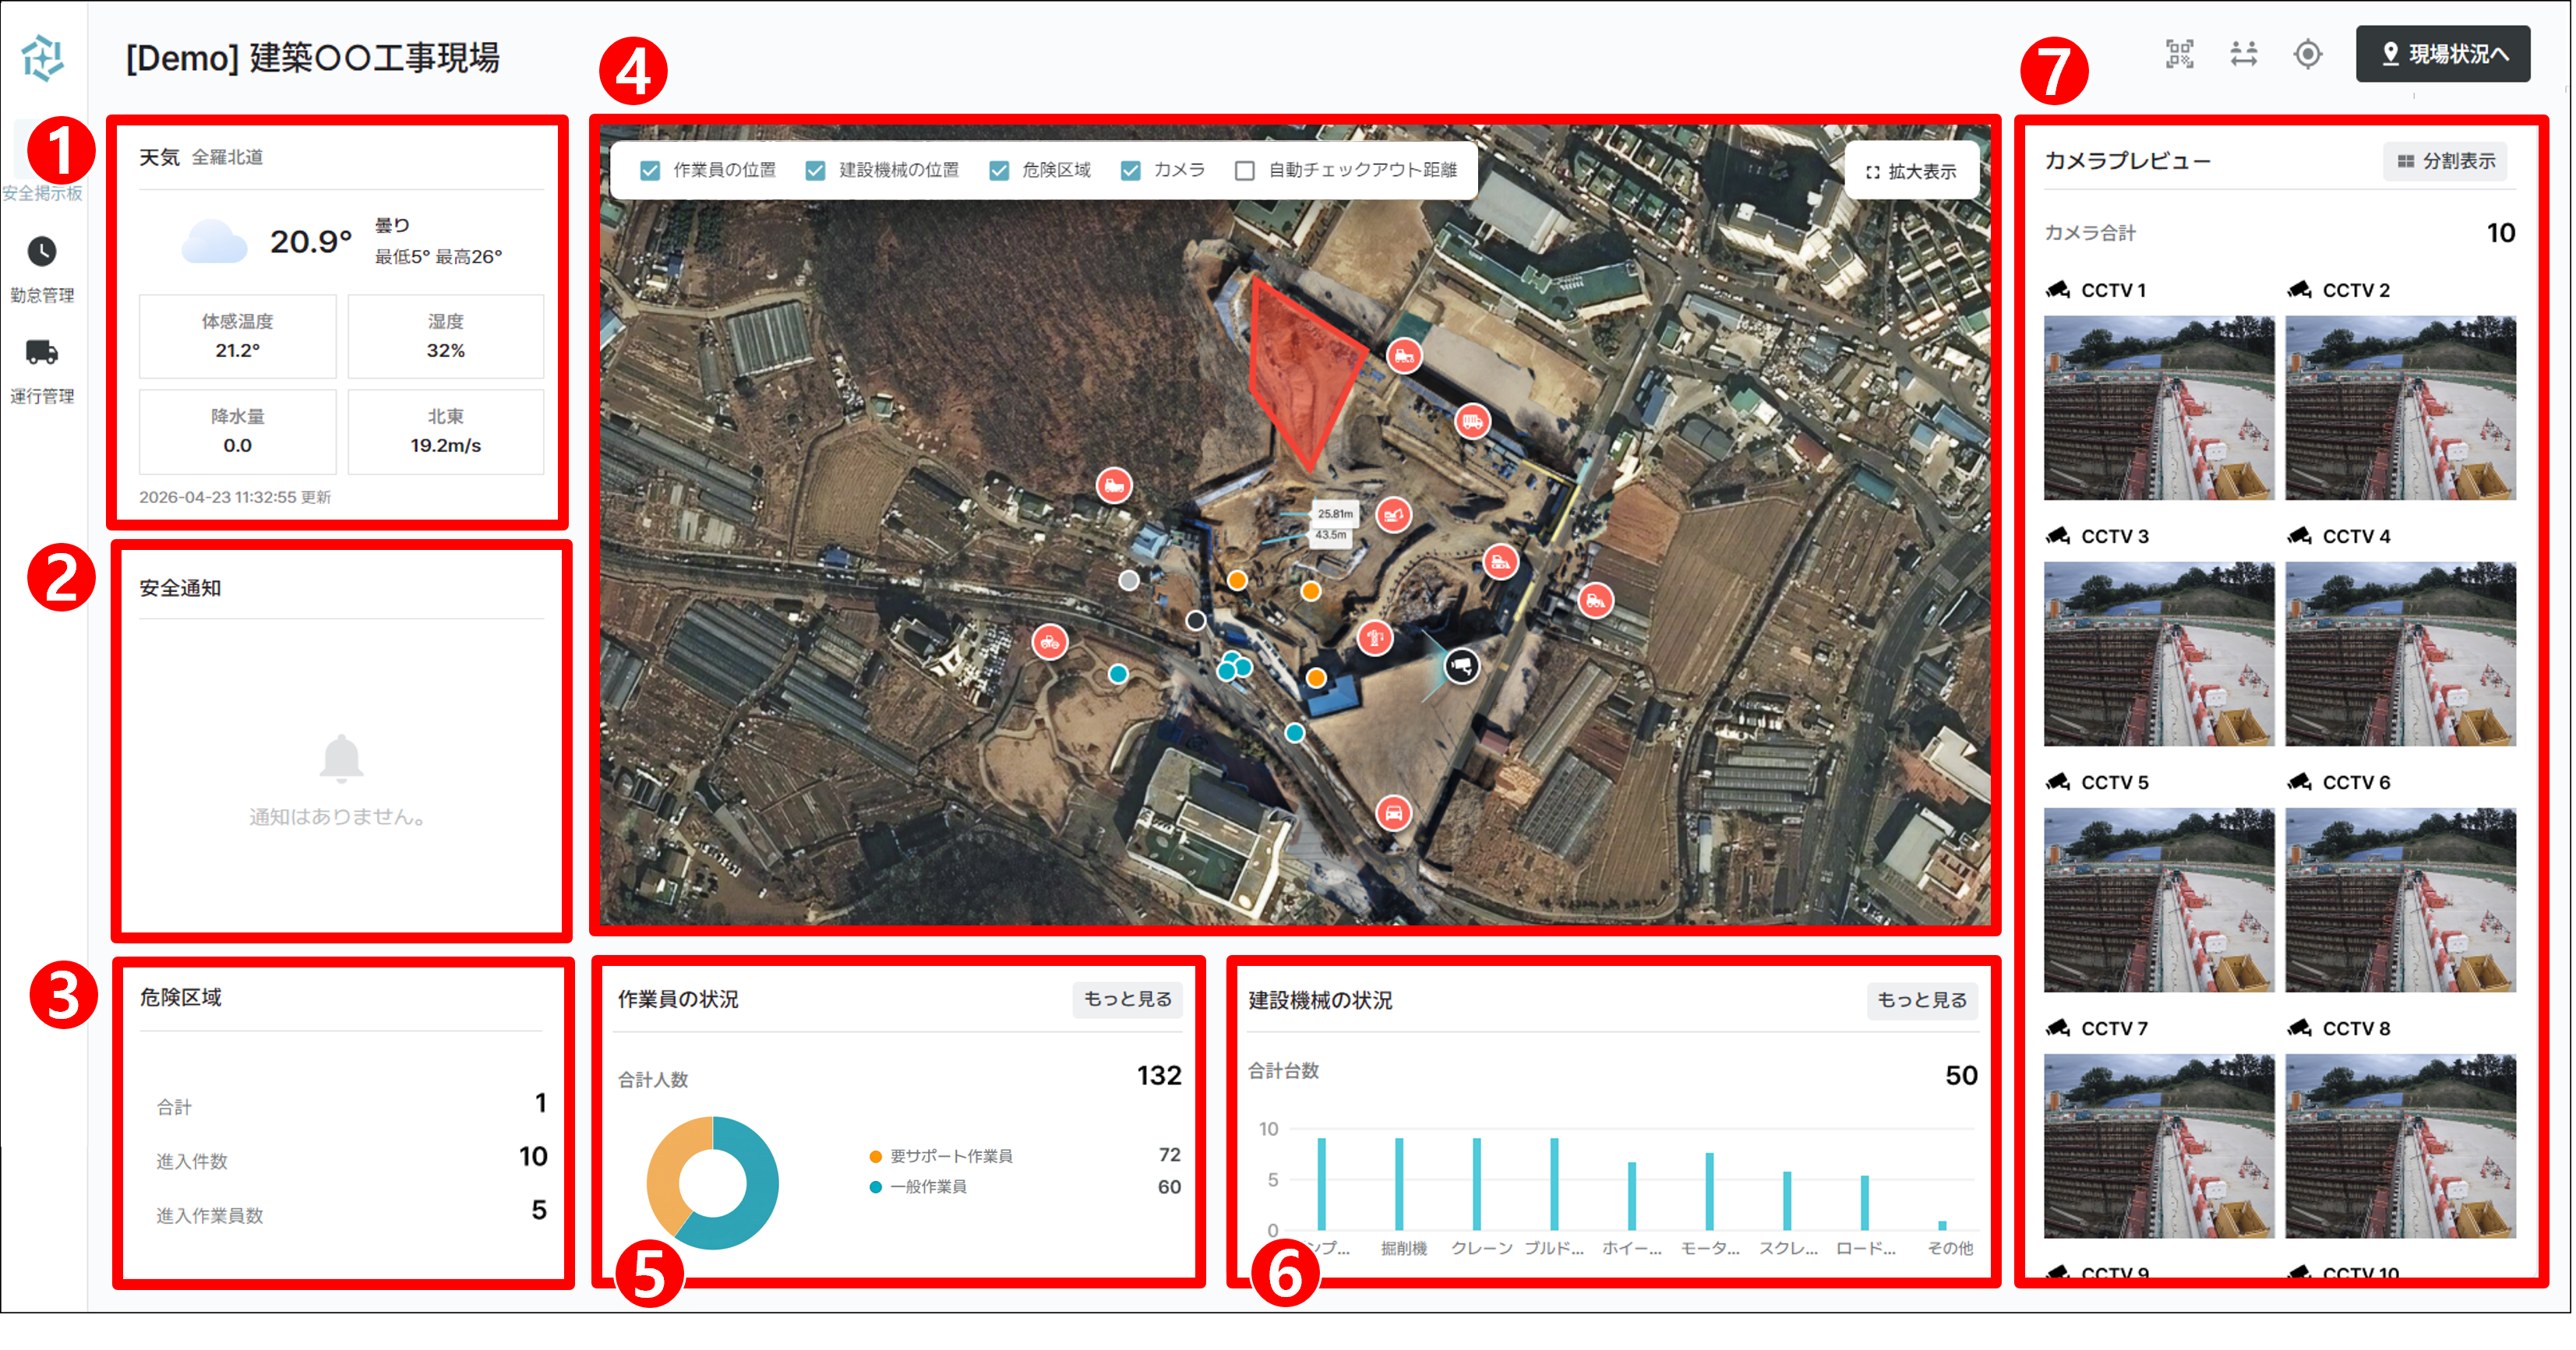Click the 降水量 0.0 weather cell

237,431
